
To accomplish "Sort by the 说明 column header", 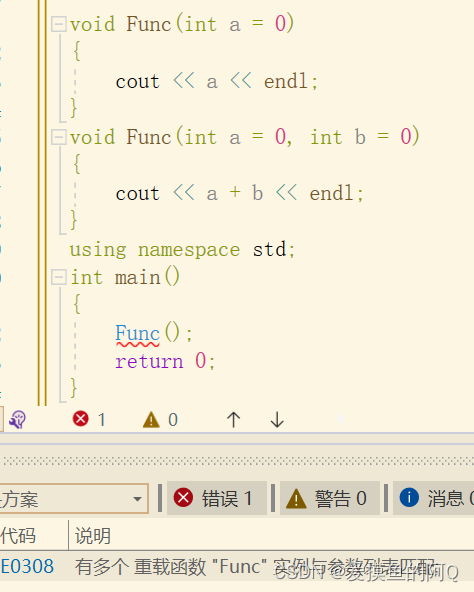I will [93, 535].
